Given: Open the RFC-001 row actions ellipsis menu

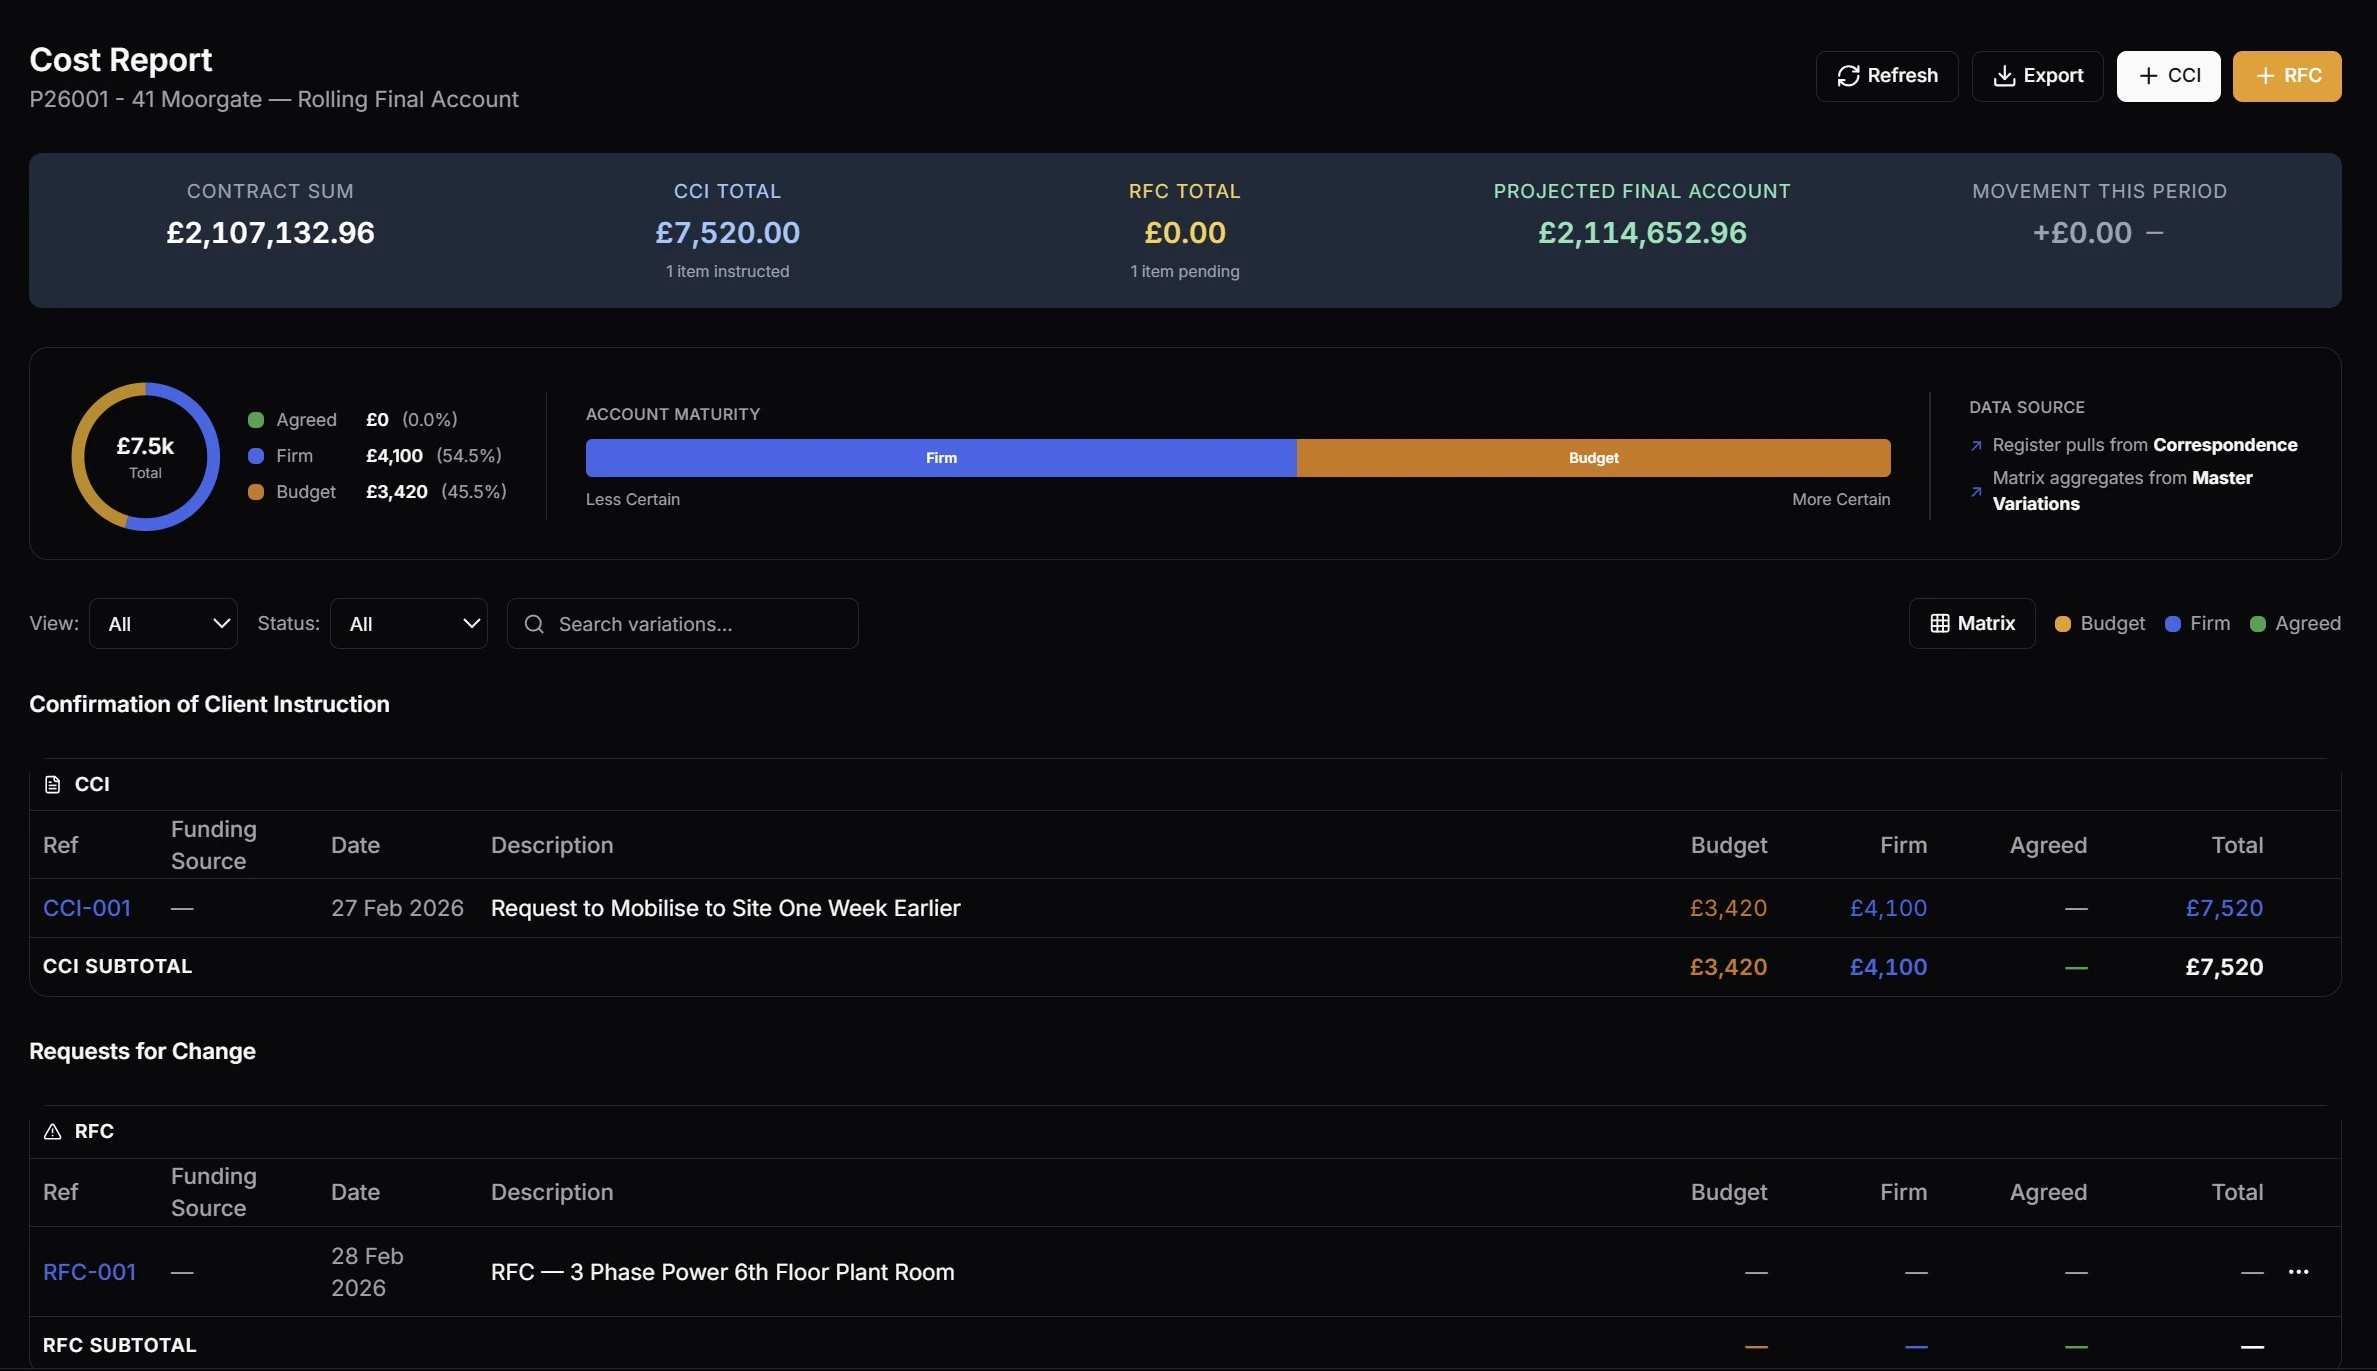Looking at the screenshot, I should coord(2299,1271).
